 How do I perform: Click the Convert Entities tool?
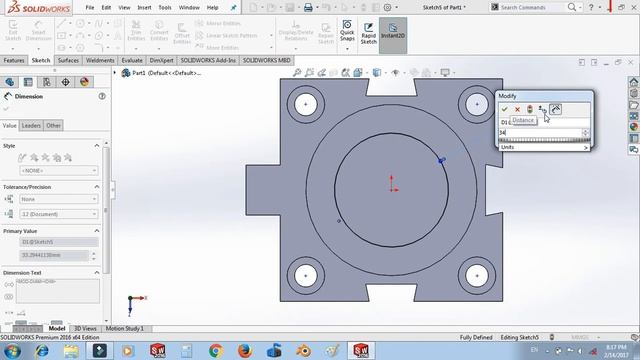(159, 30)
